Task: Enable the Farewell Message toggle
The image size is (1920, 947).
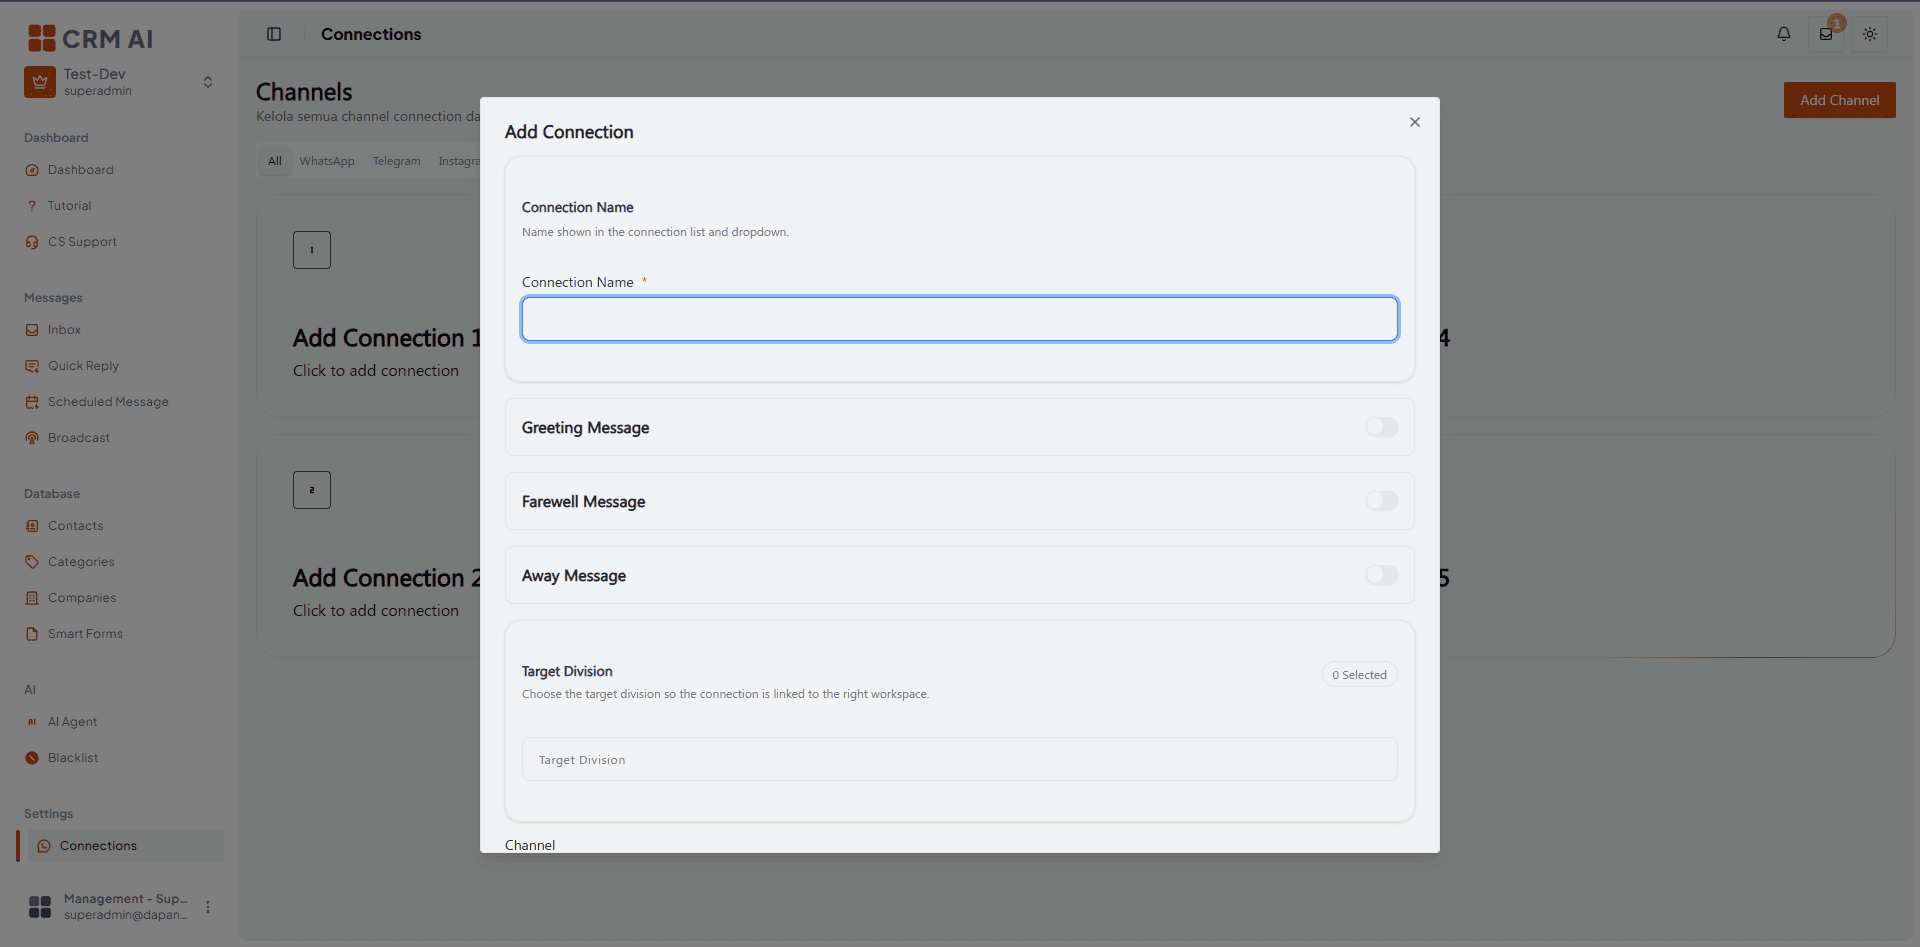Action: click(x=1382, y=501)
